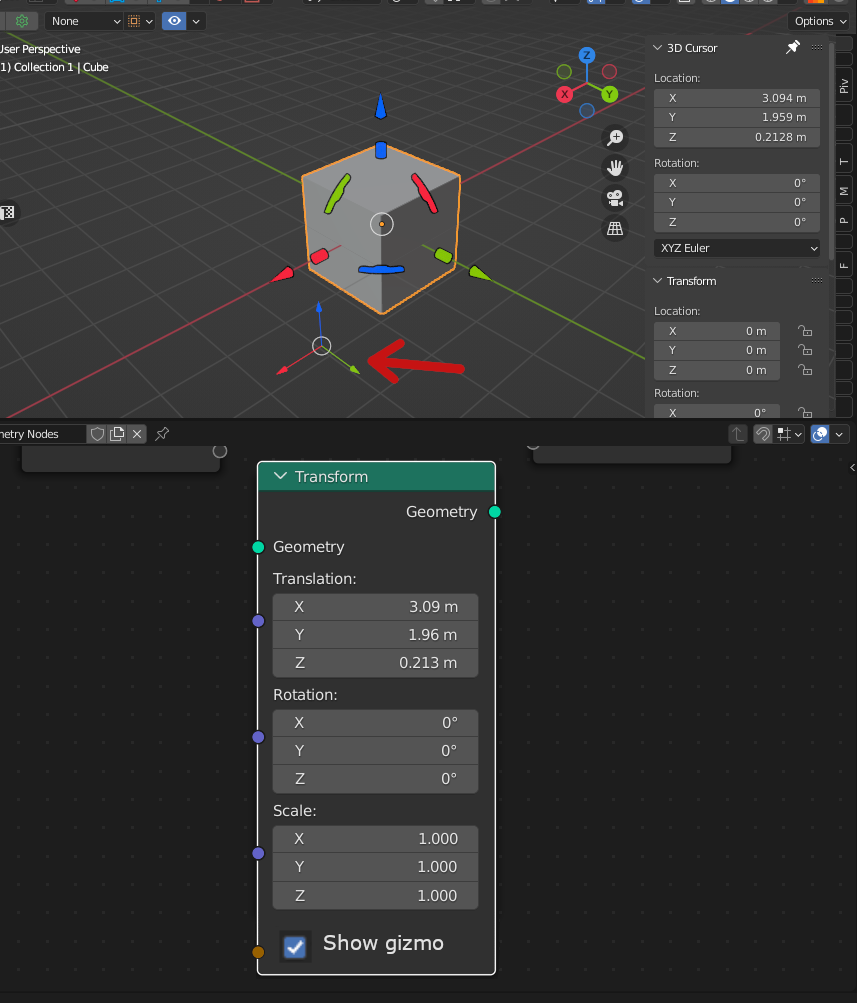This screenshot has height=1003, width=857.
Task: Unlink the node group with X icon
Action: 137,434
